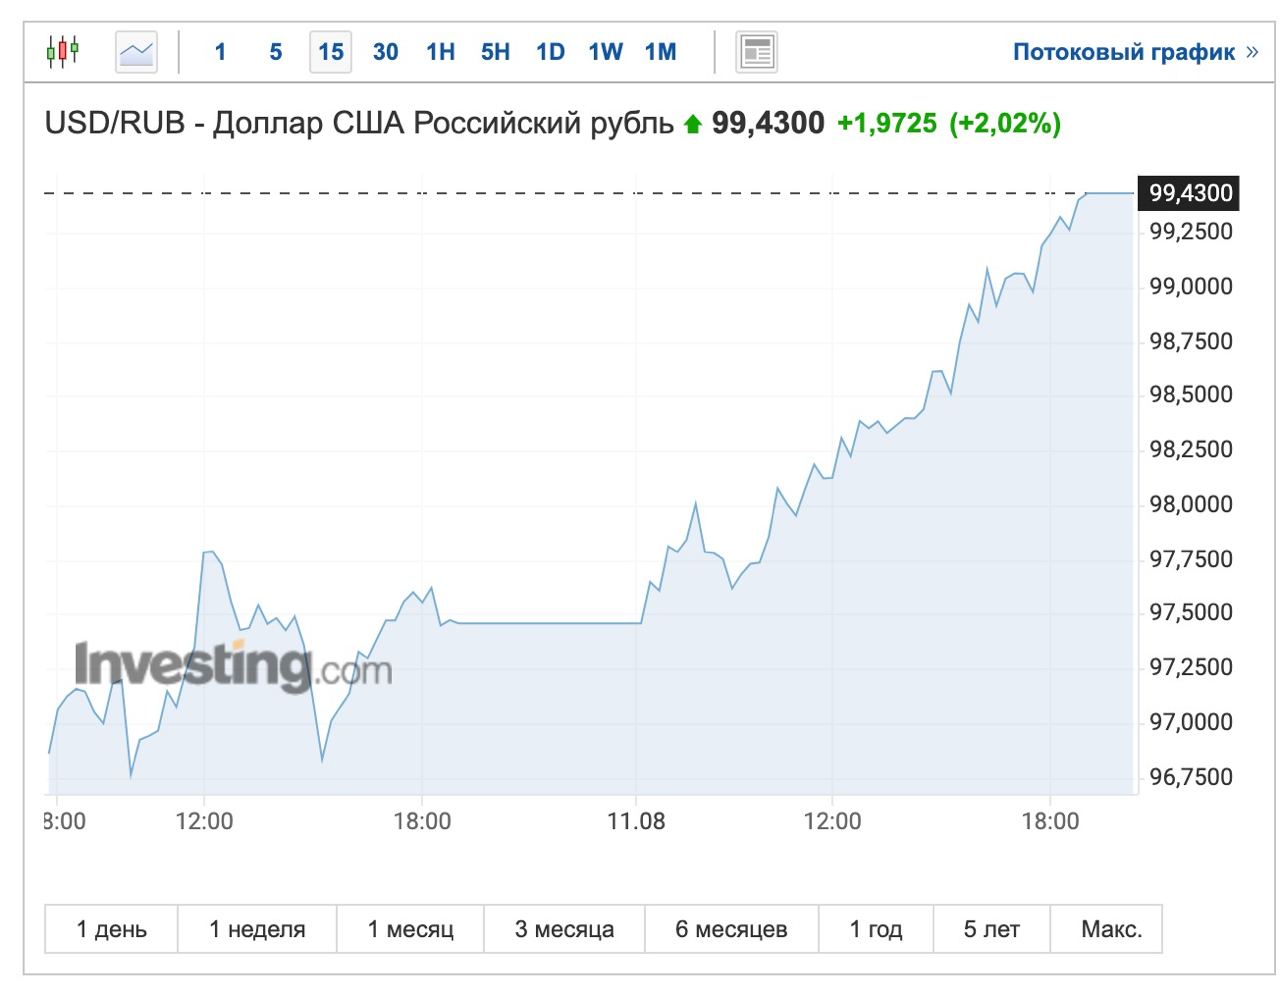Select the 1D interval
The width and height of the screenshot is (1280, 999).
550,52
